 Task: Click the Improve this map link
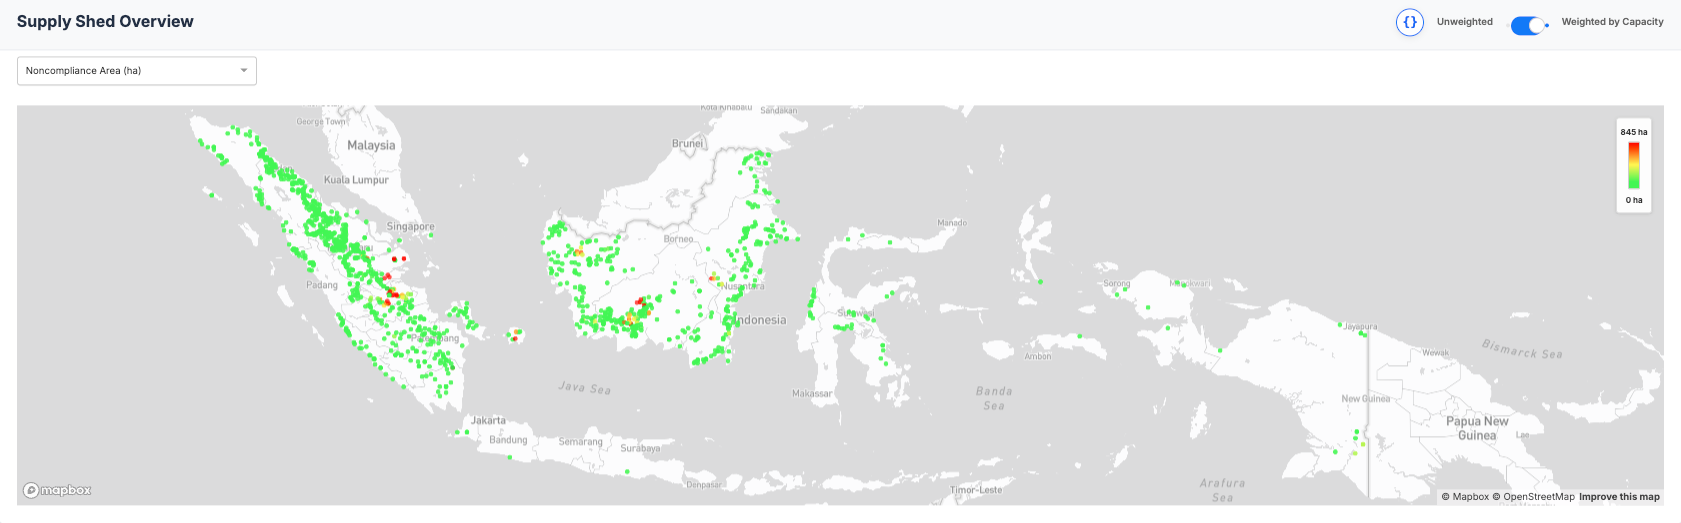[x=1619, y=497]
